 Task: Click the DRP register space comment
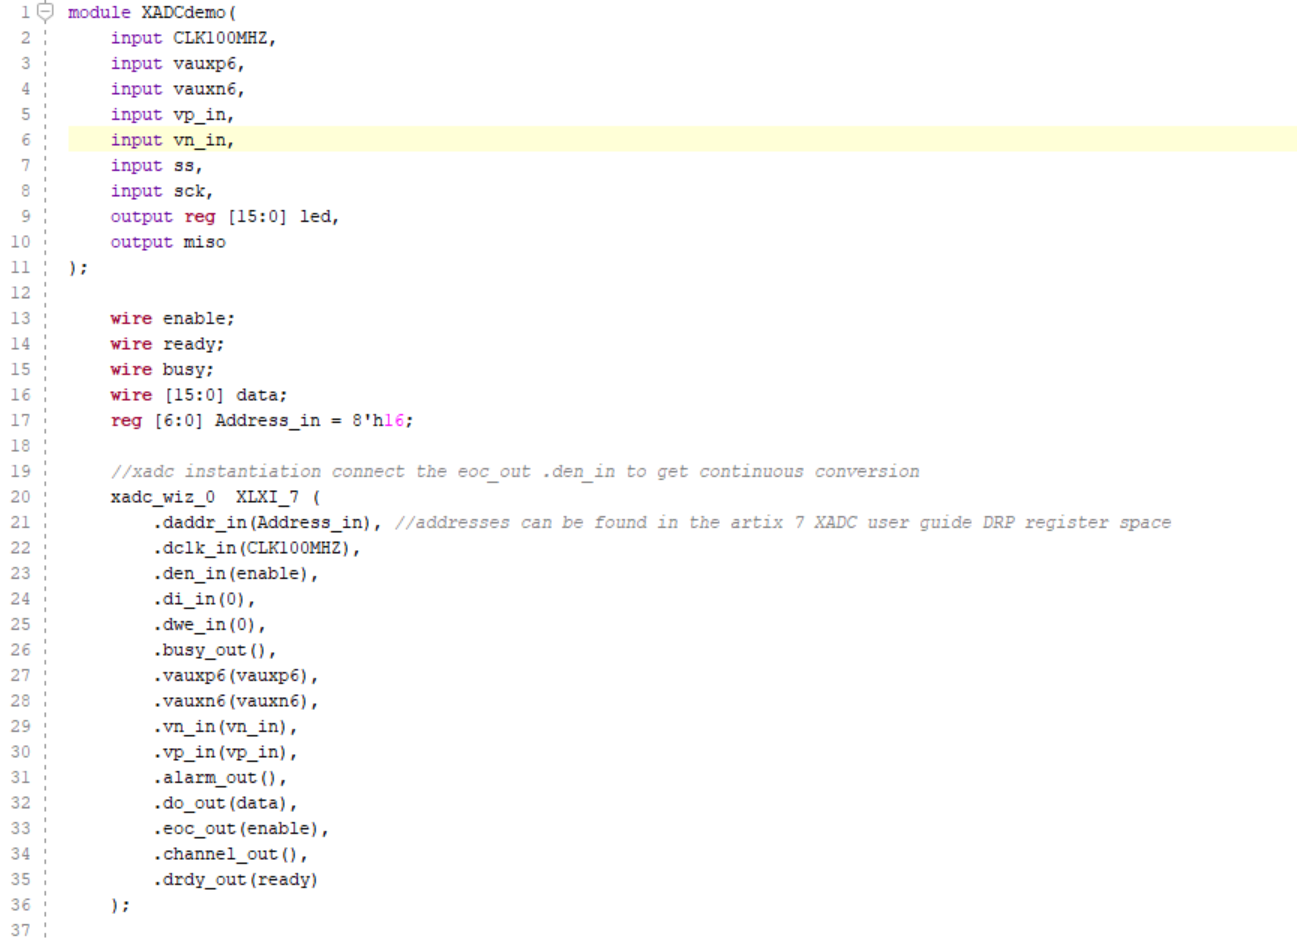pyautogui.click(x=782, y=522)
